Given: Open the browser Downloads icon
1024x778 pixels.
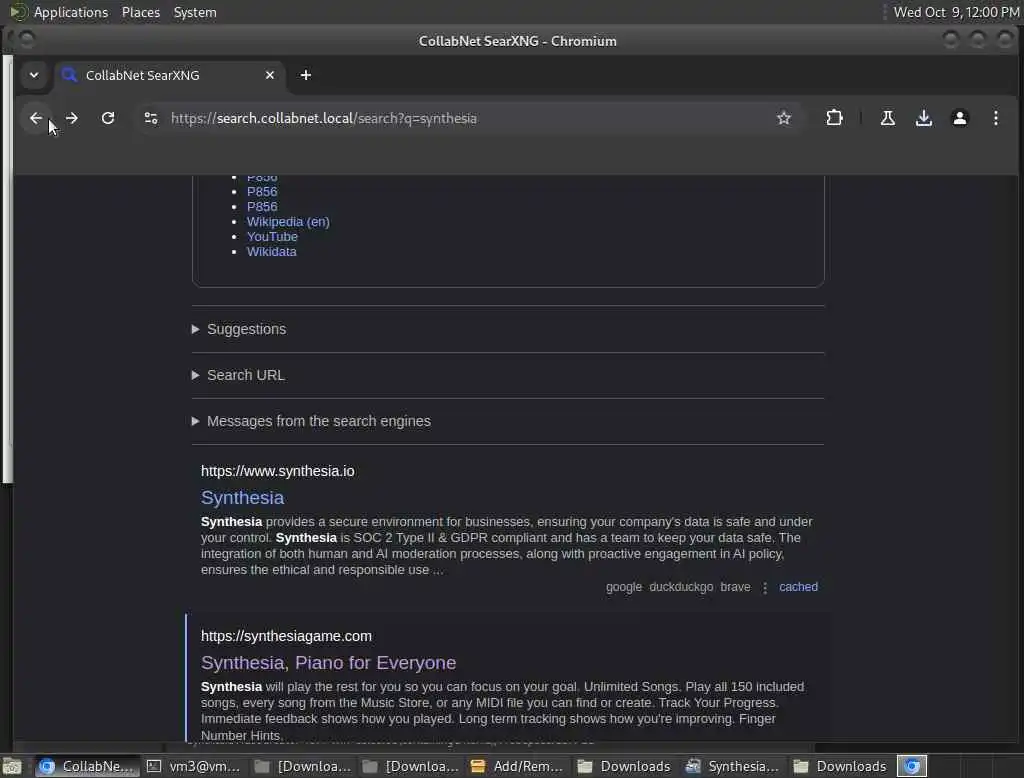Looking at the screenshot, I should point(923,118).
